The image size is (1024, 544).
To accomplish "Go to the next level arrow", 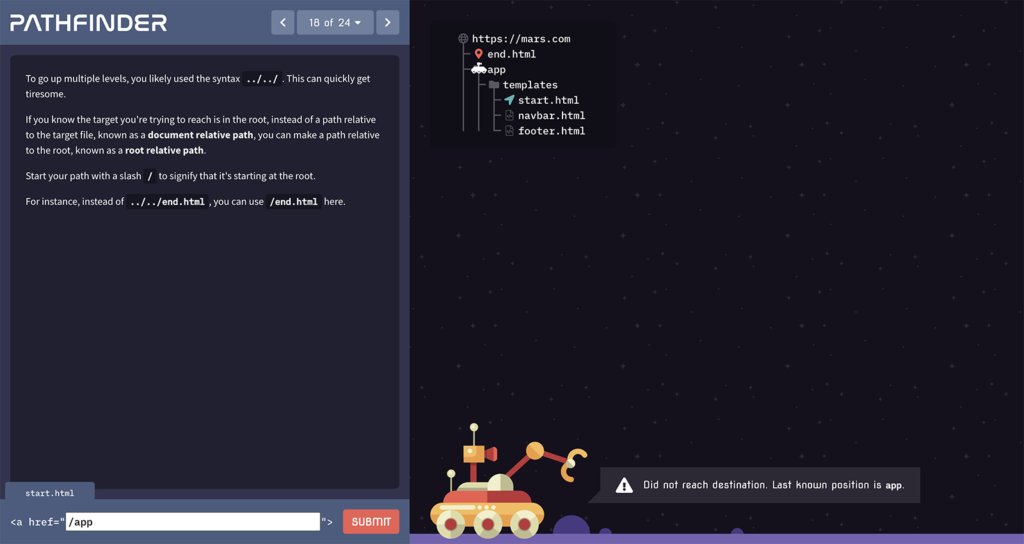I will click(388, 22).
